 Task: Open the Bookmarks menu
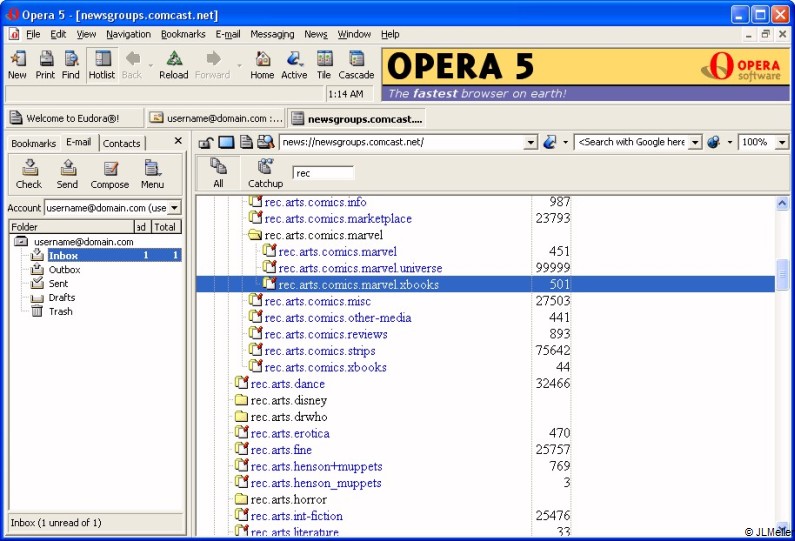183,34
